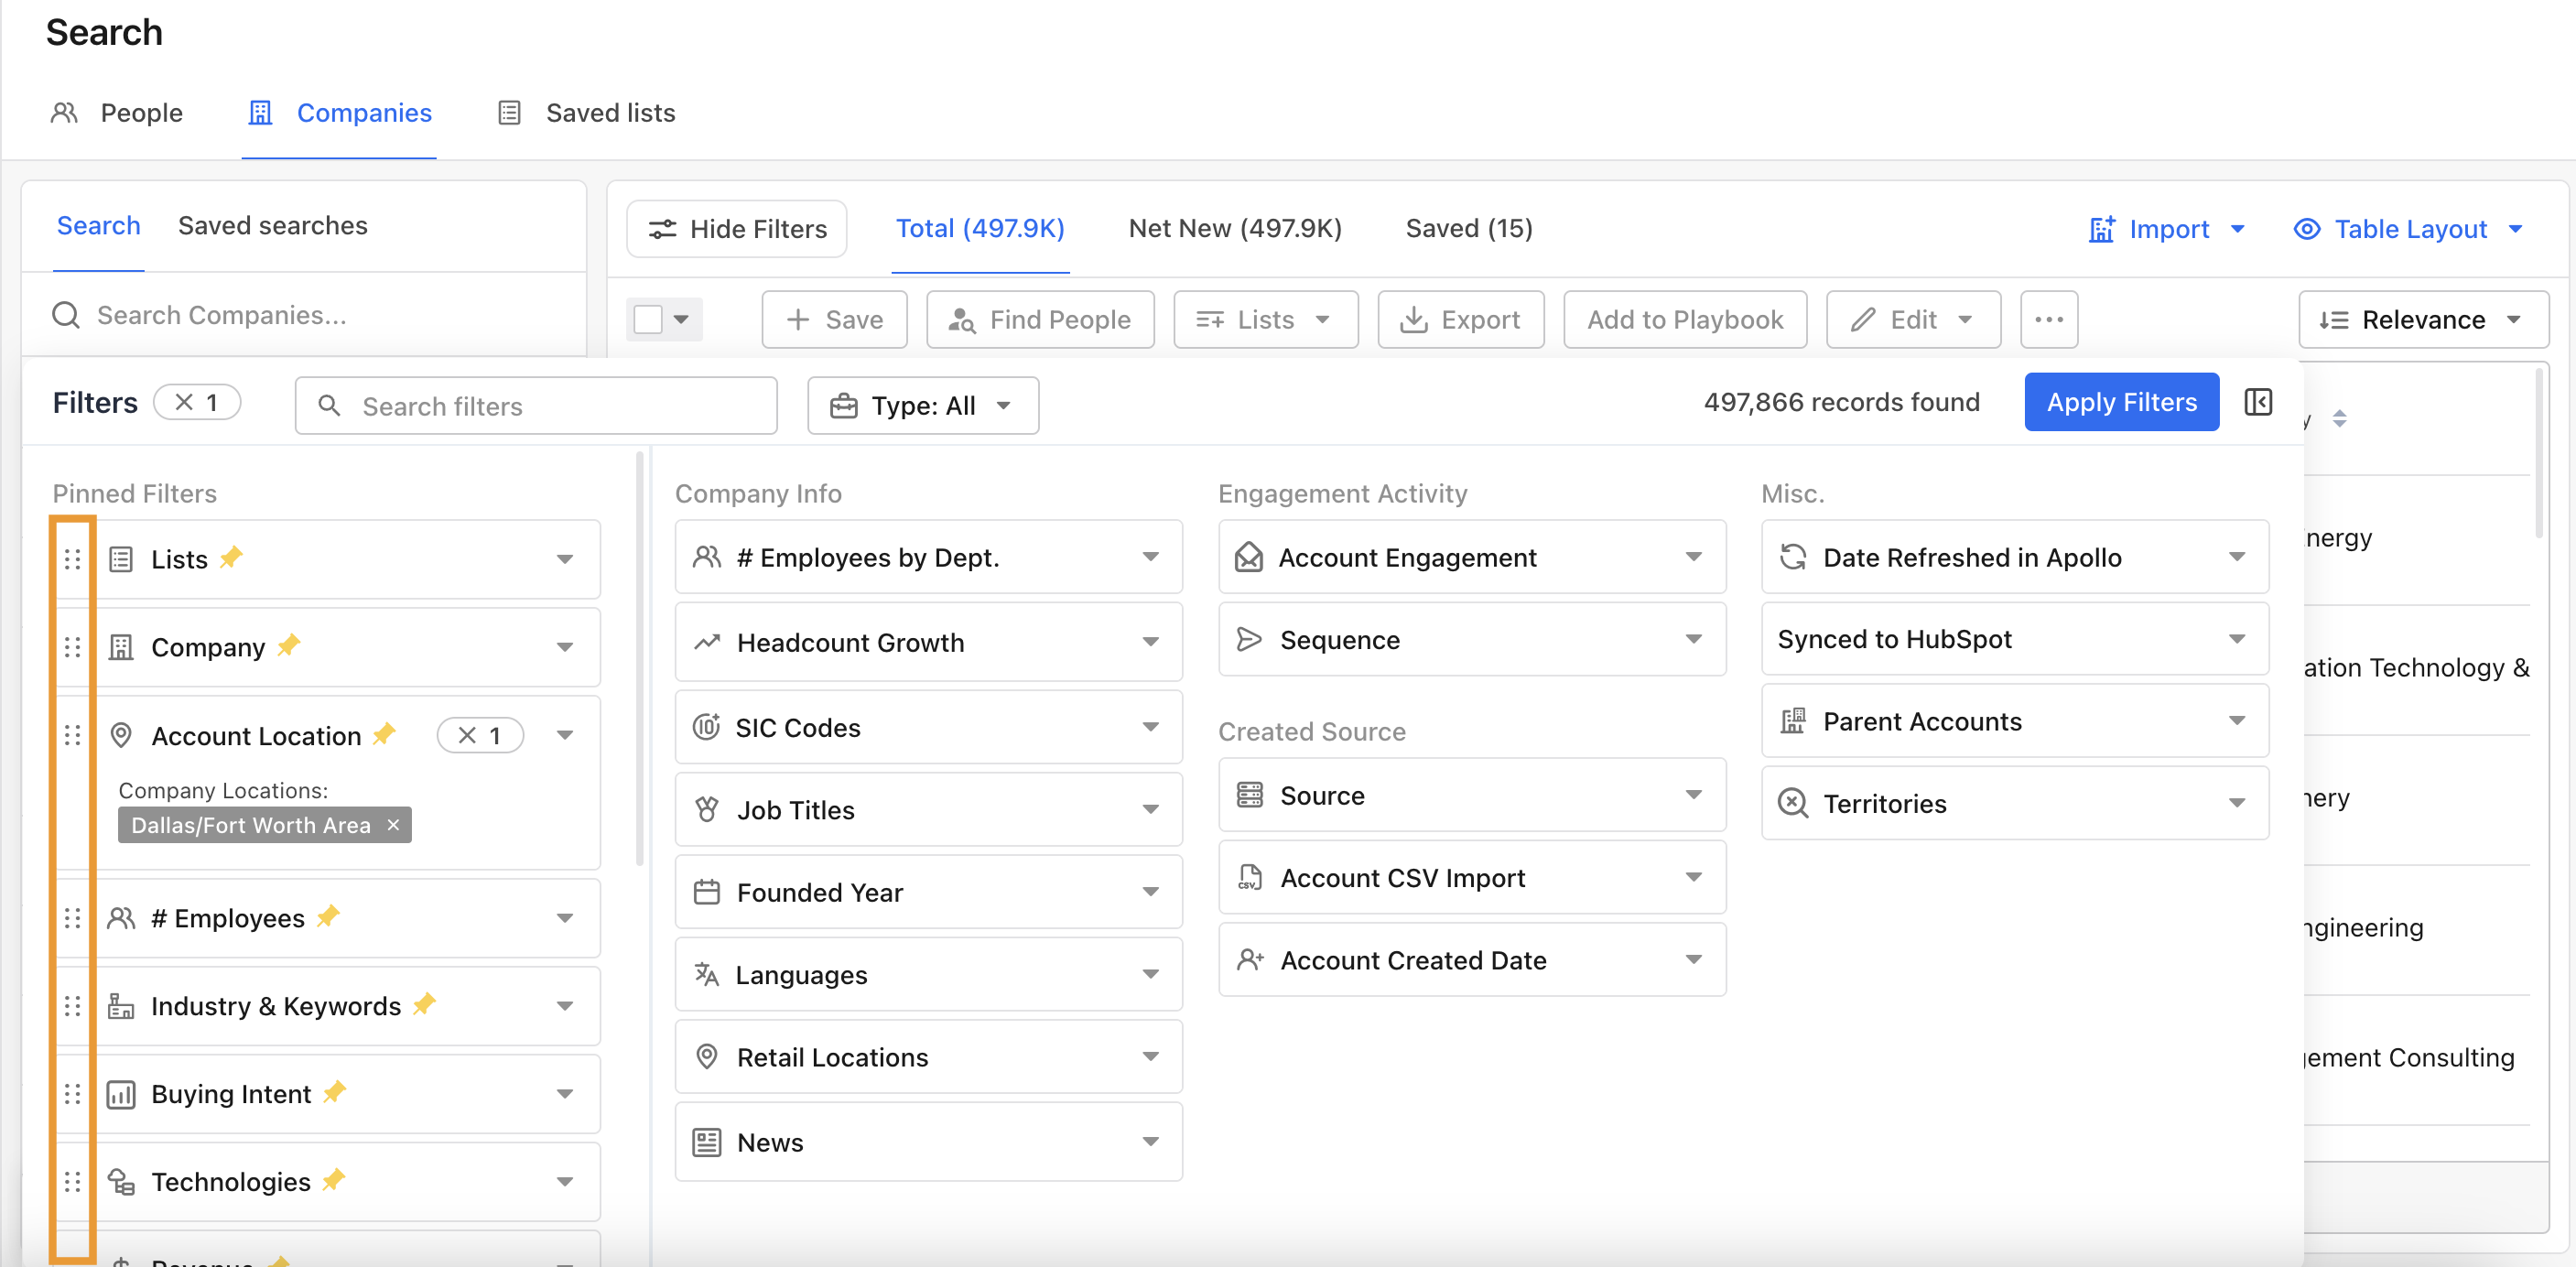Click the Table Layout eye icon
2576x1267 pixels.
coord(2307,229)
